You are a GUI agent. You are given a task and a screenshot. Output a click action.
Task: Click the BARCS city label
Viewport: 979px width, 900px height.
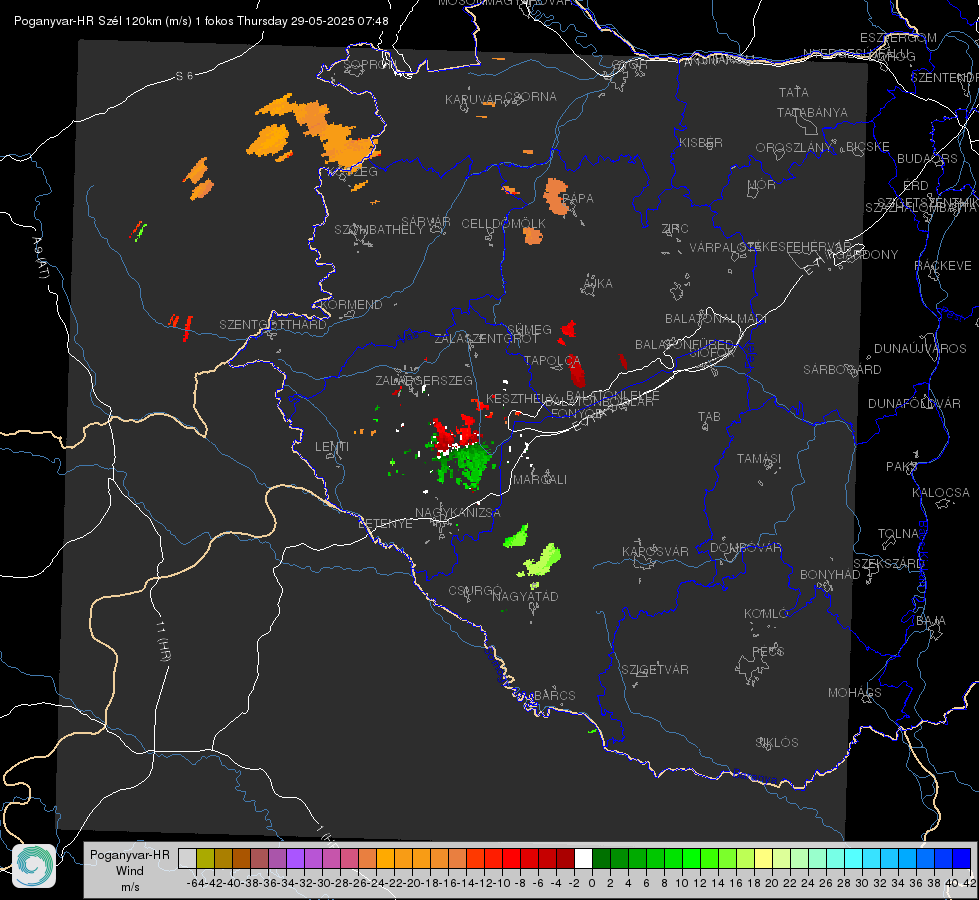554,696
